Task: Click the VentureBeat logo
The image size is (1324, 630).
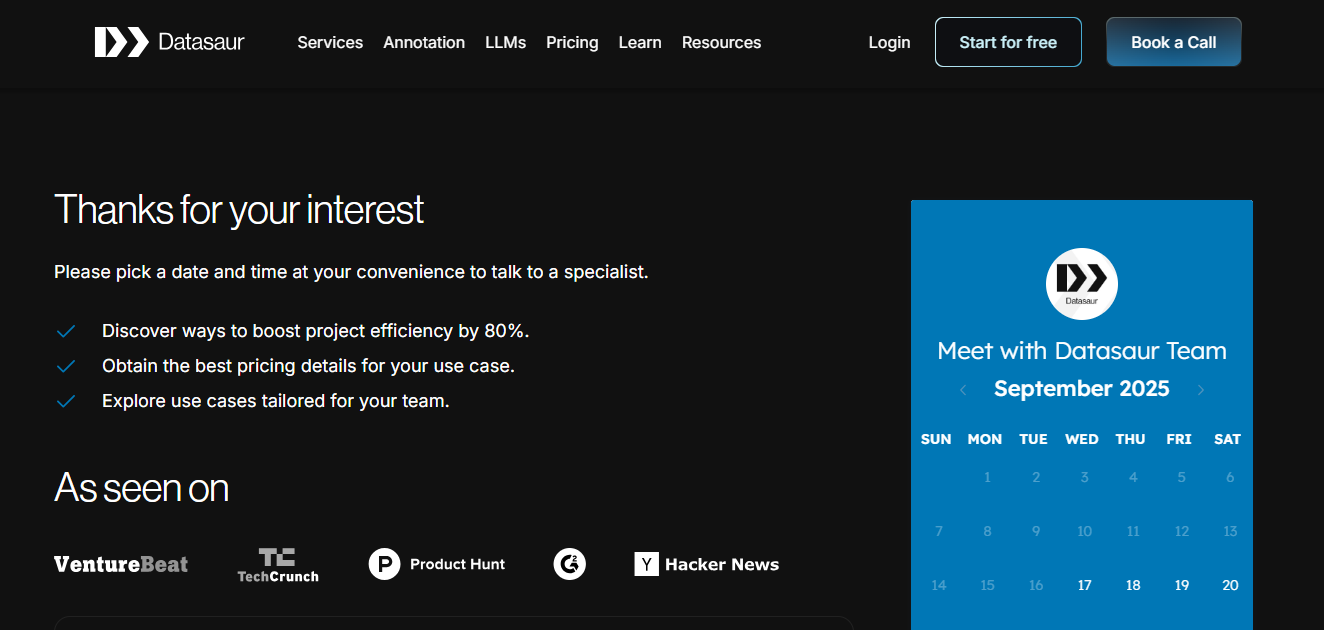Action: point(120,564)
